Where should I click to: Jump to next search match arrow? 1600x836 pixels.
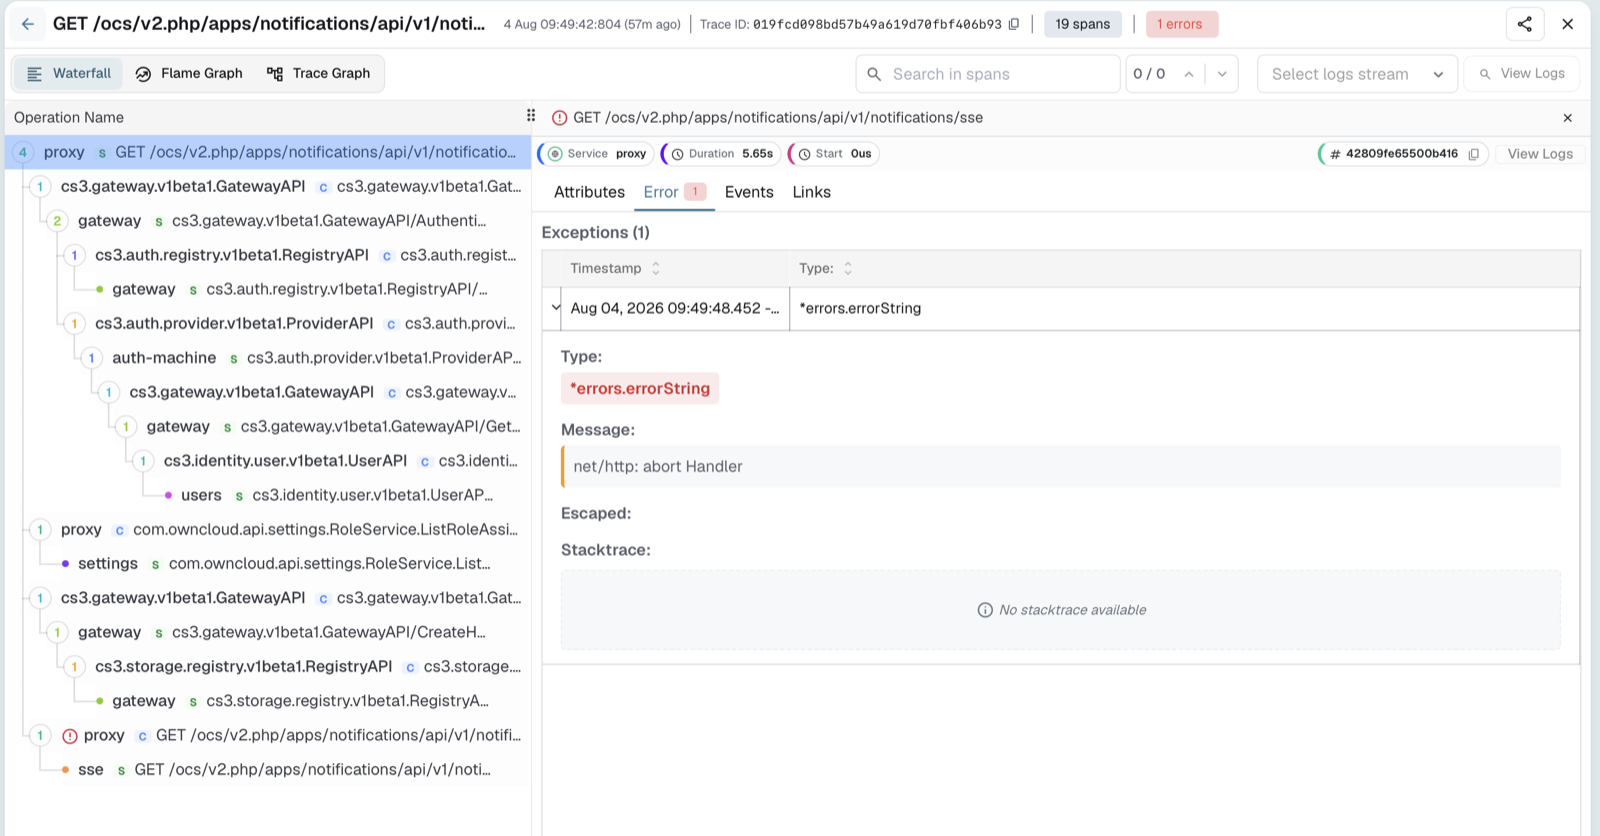click(x=1222, y=74)
